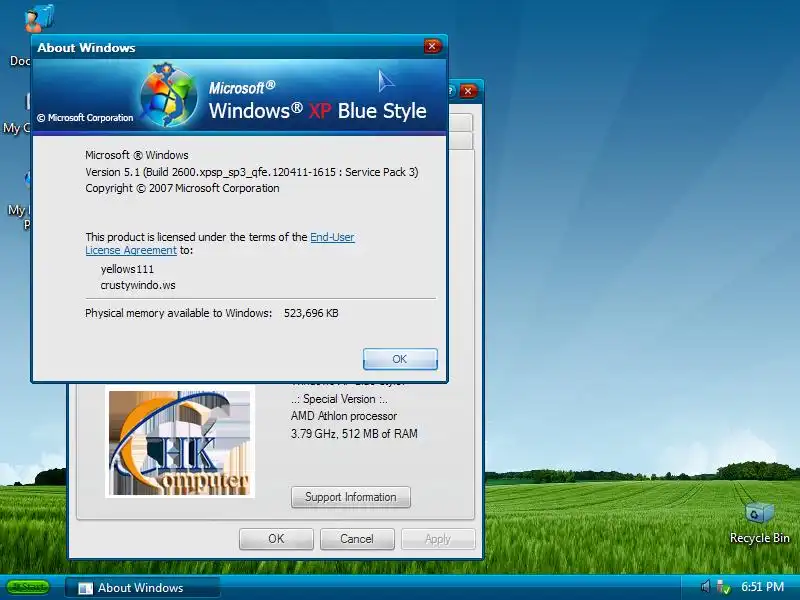This screenshot has width=800, height=600.
Task: Click the crustywindo.ws organization text
Action: pyautogui.click(x=138, y=285)
